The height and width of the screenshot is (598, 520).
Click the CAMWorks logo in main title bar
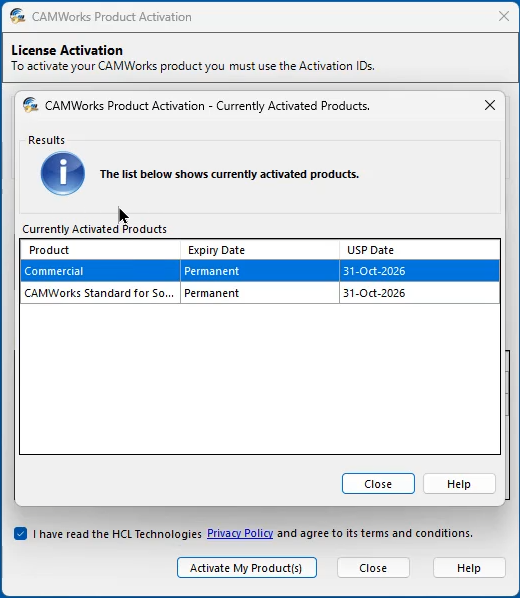(x=18, y=16)
